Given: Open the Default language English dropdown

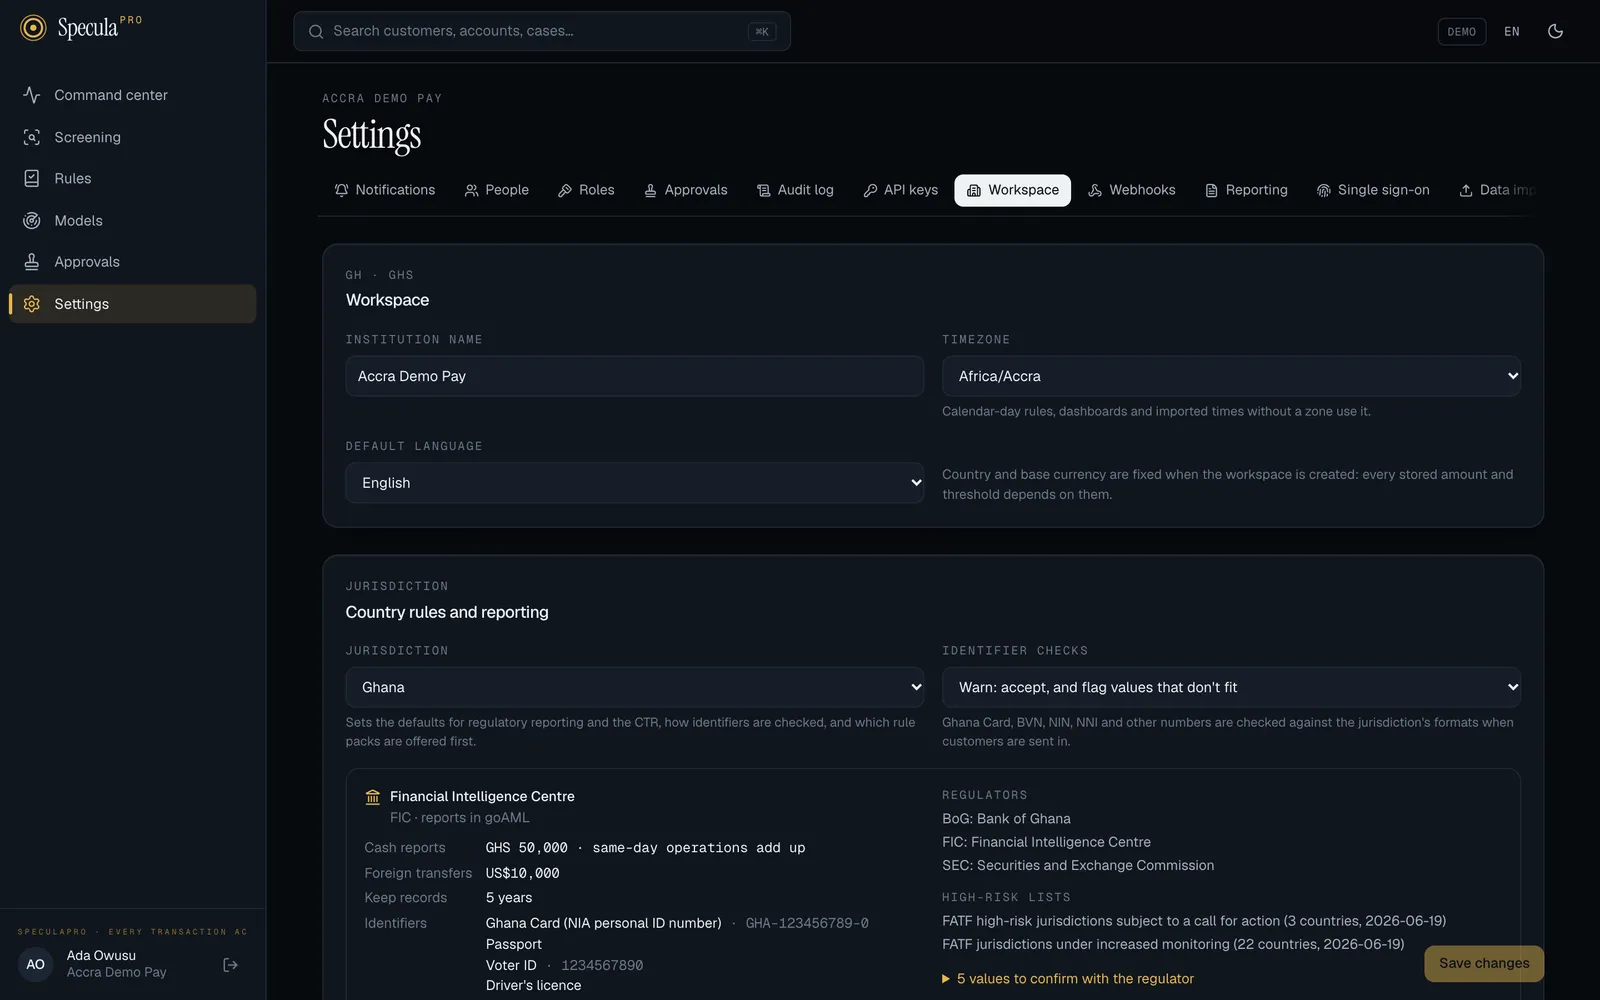Looking at the screenshot, I should [634, 483].
